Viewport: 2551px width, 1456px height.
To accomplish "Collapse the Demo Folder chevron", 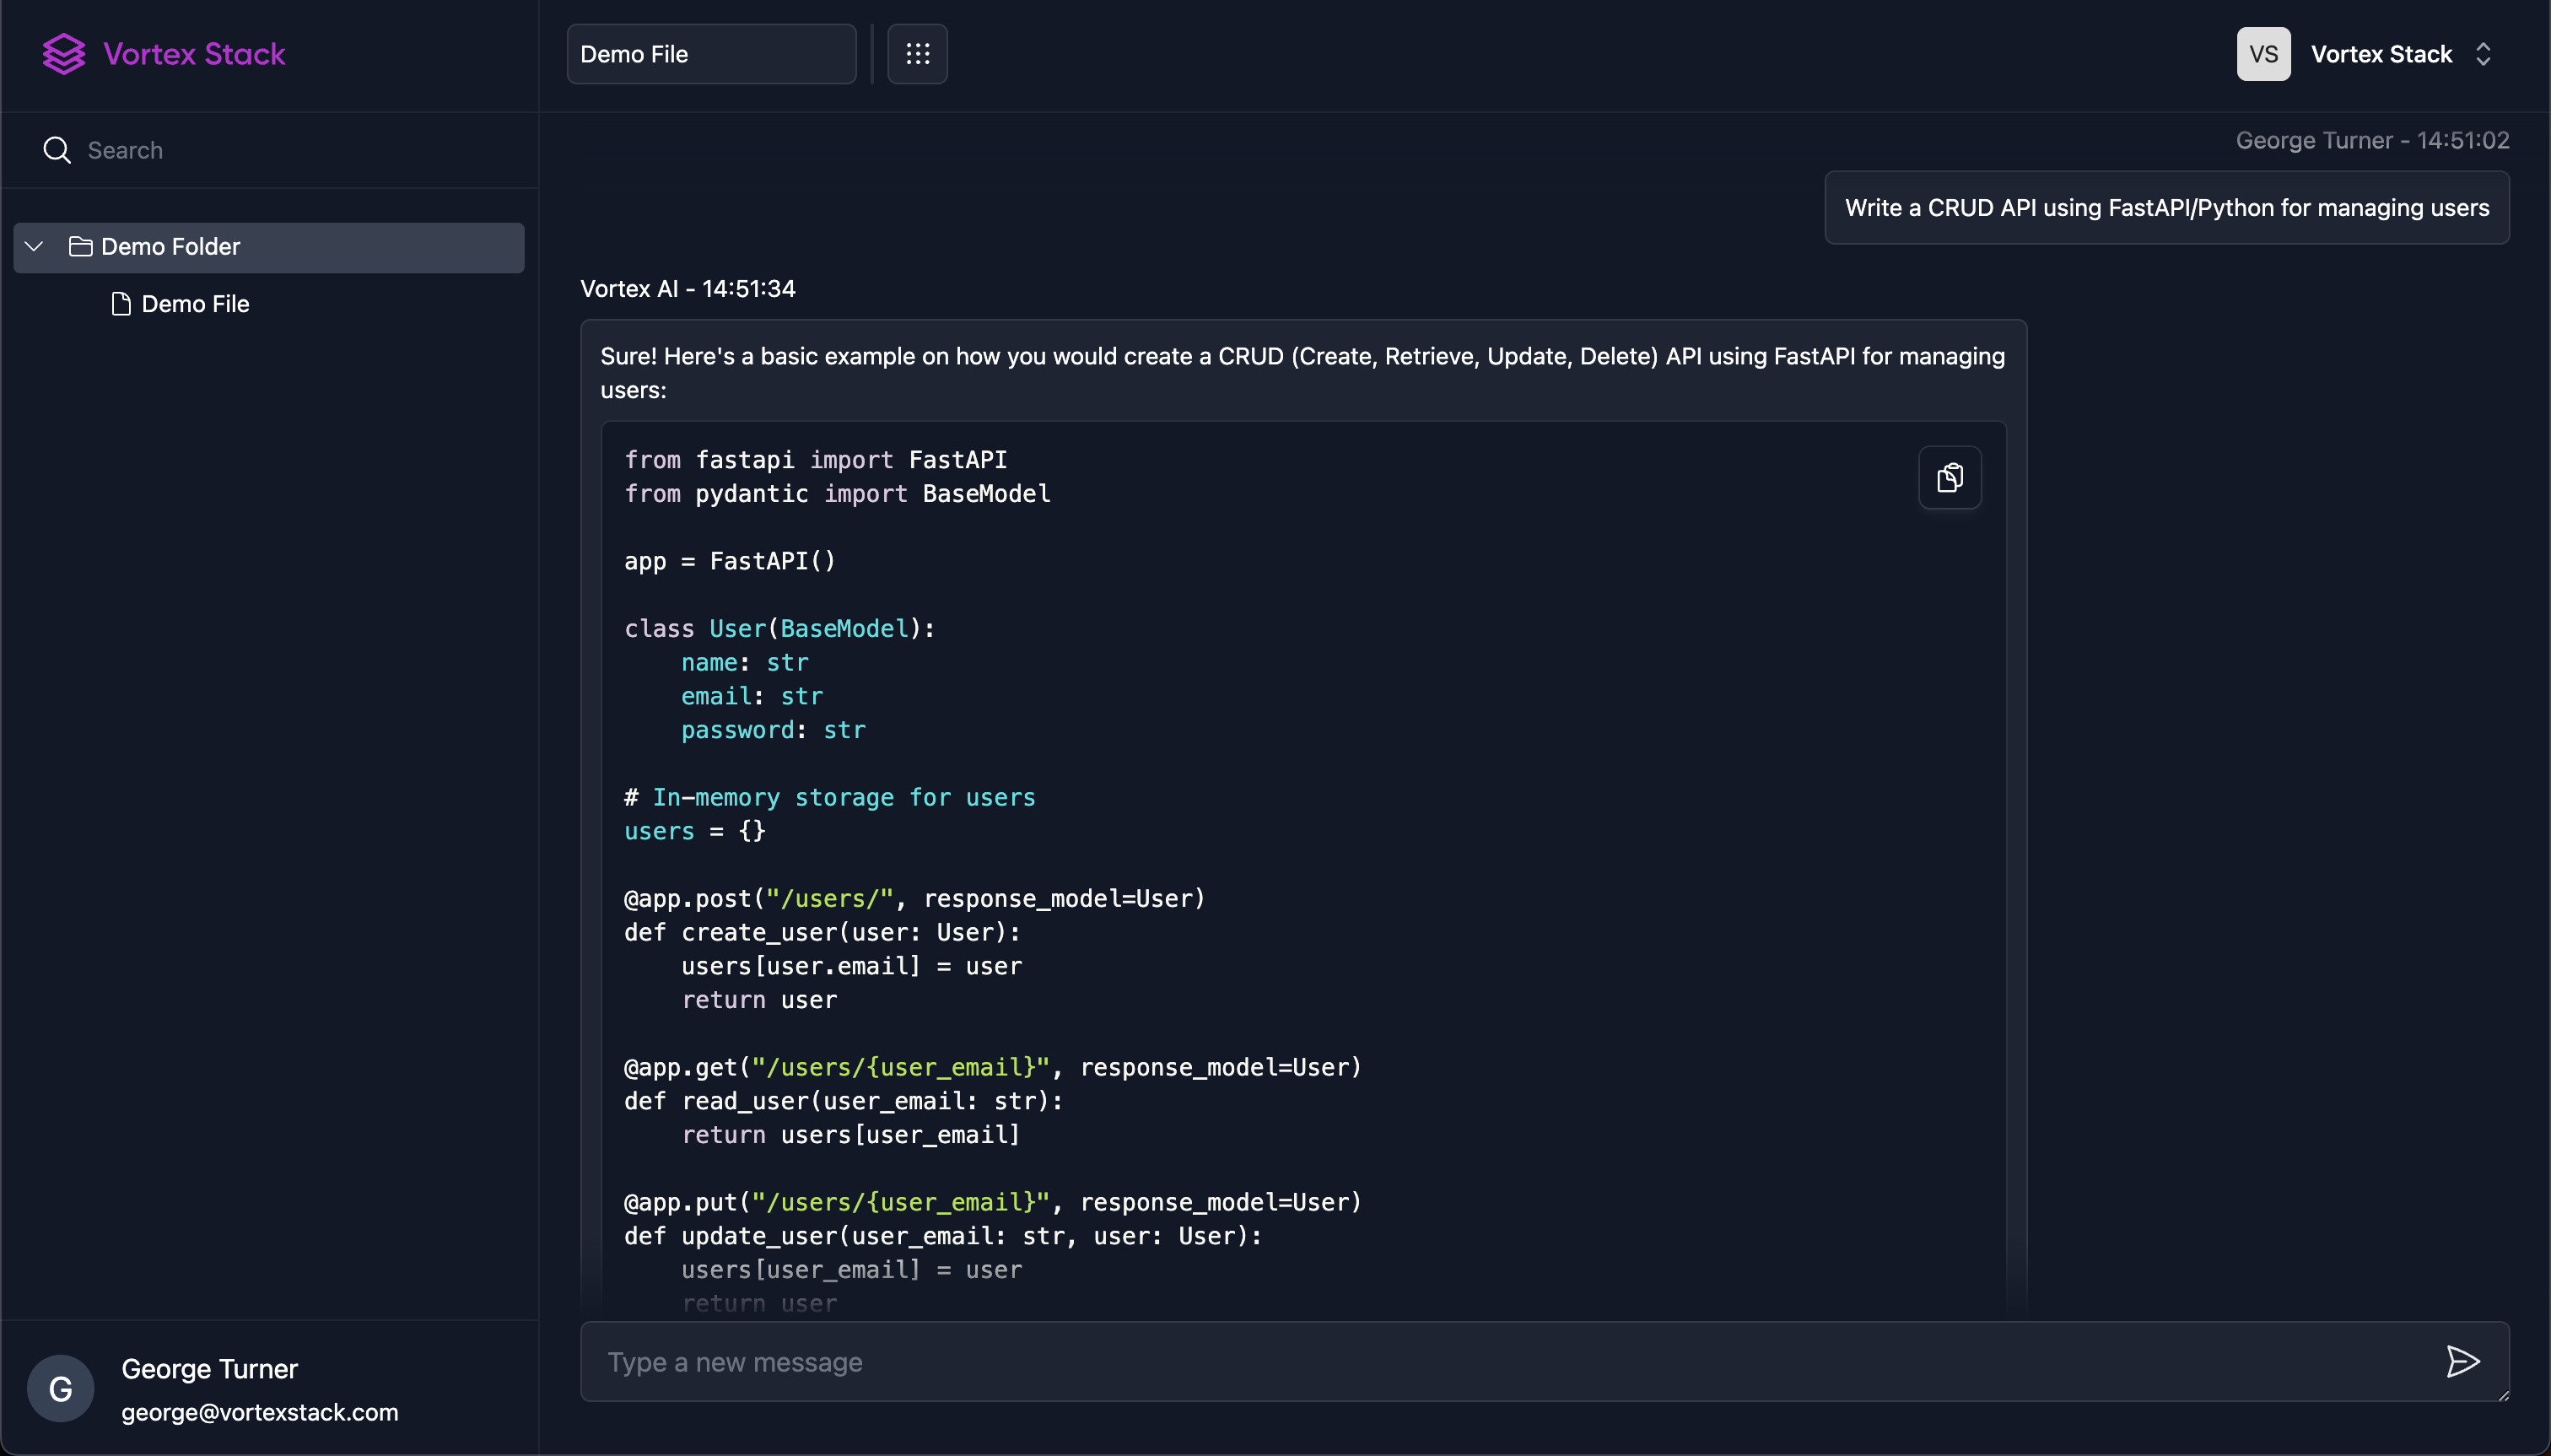I will click(x=37, y=245).
